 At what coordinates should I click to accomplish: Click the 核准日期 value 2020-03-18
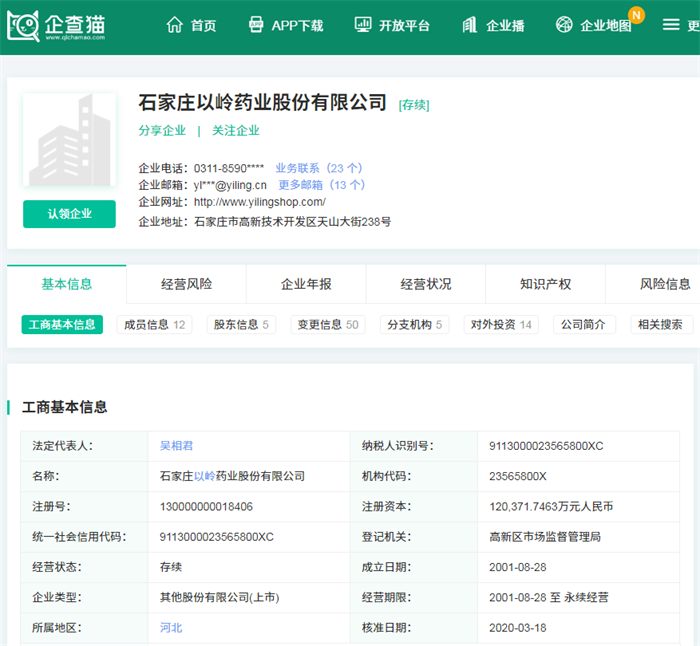517,628
